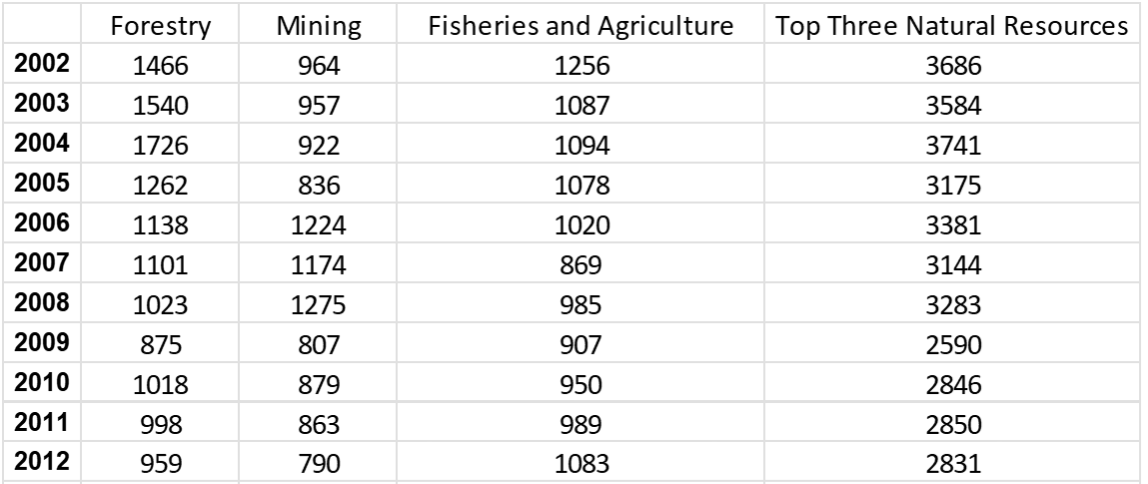This screenshot has width=1148, height=484.
Task: Select the Forestry column header
Action: click(x=160, y=26)
